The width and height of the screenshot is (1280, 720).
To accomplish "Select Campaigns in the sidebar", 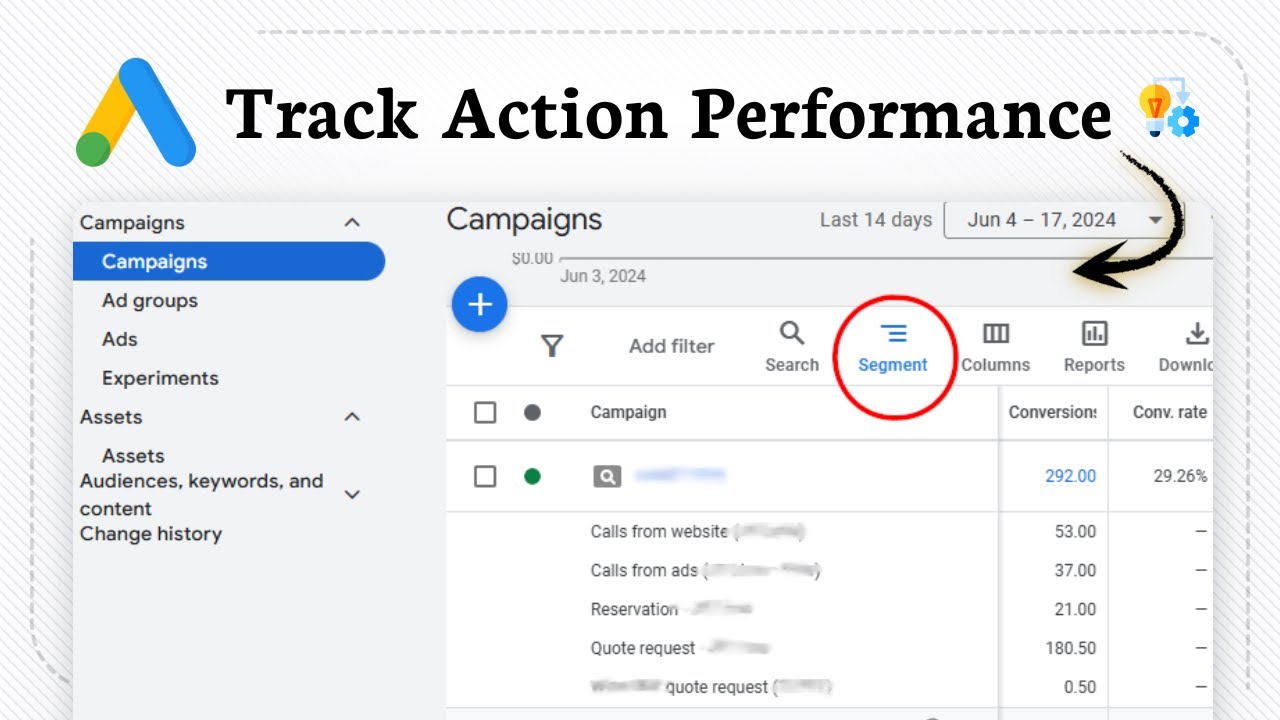I will point(229,261).
